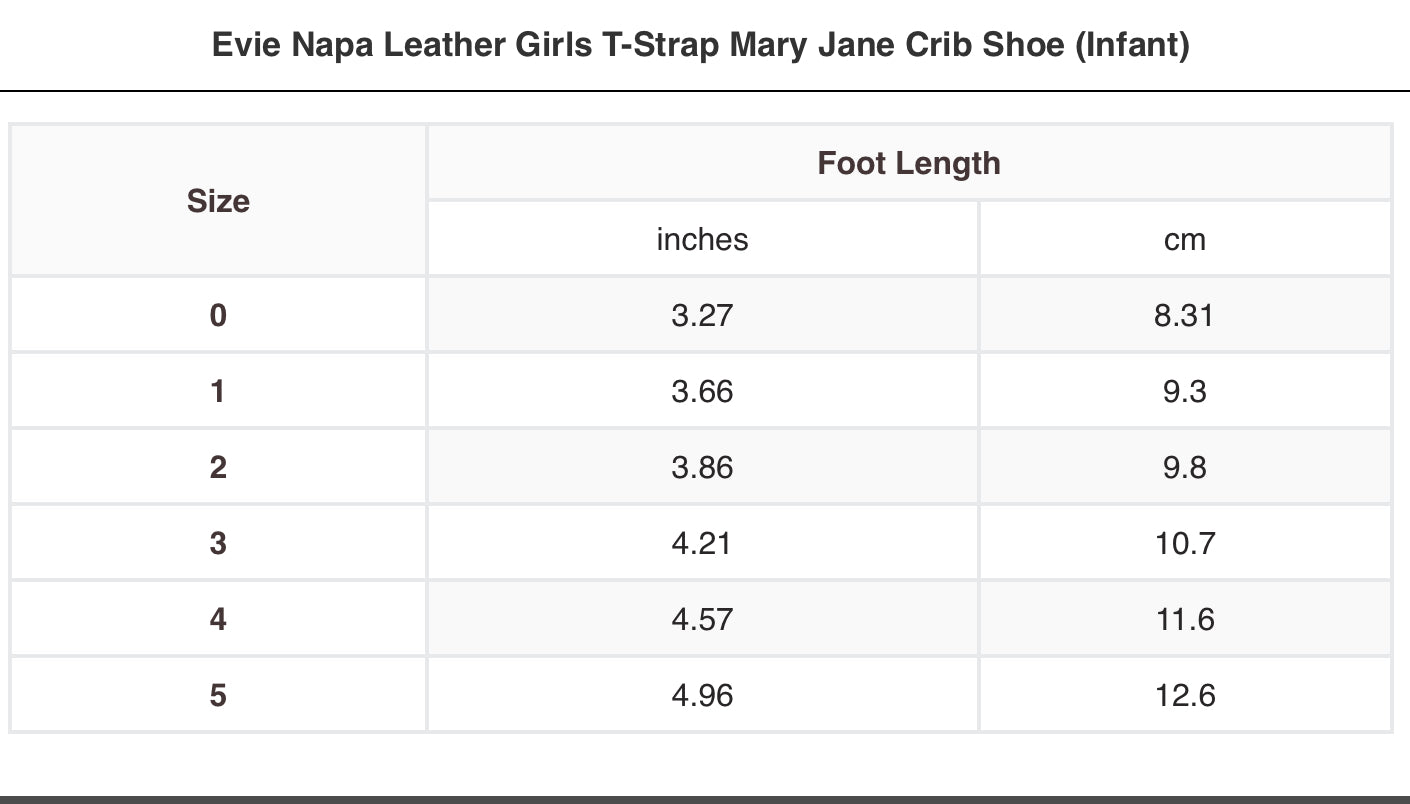Screen dimensions: 1410x804
Task: Click the cm sub-header
Action: pyautogui.click(x=1185, y=239)
